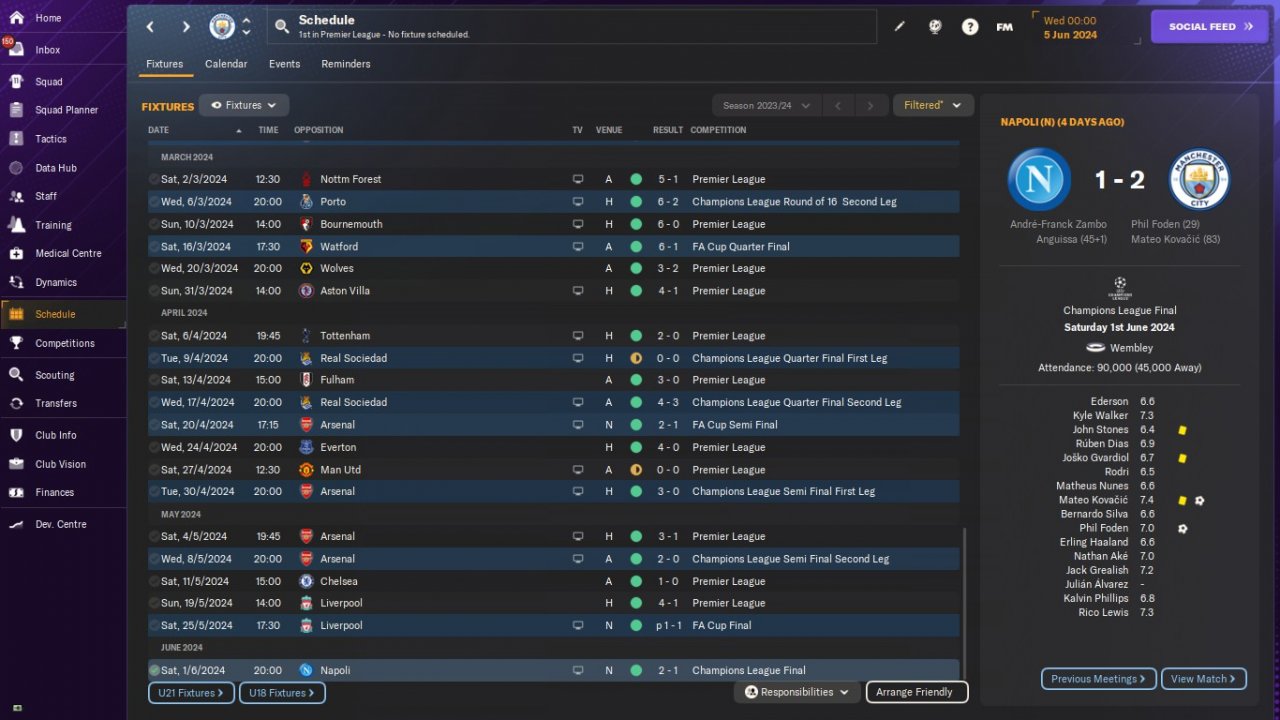Open Data Hub in the sidebar
This screenshot has height=720, width=1280.
click(x=63, y=168)
